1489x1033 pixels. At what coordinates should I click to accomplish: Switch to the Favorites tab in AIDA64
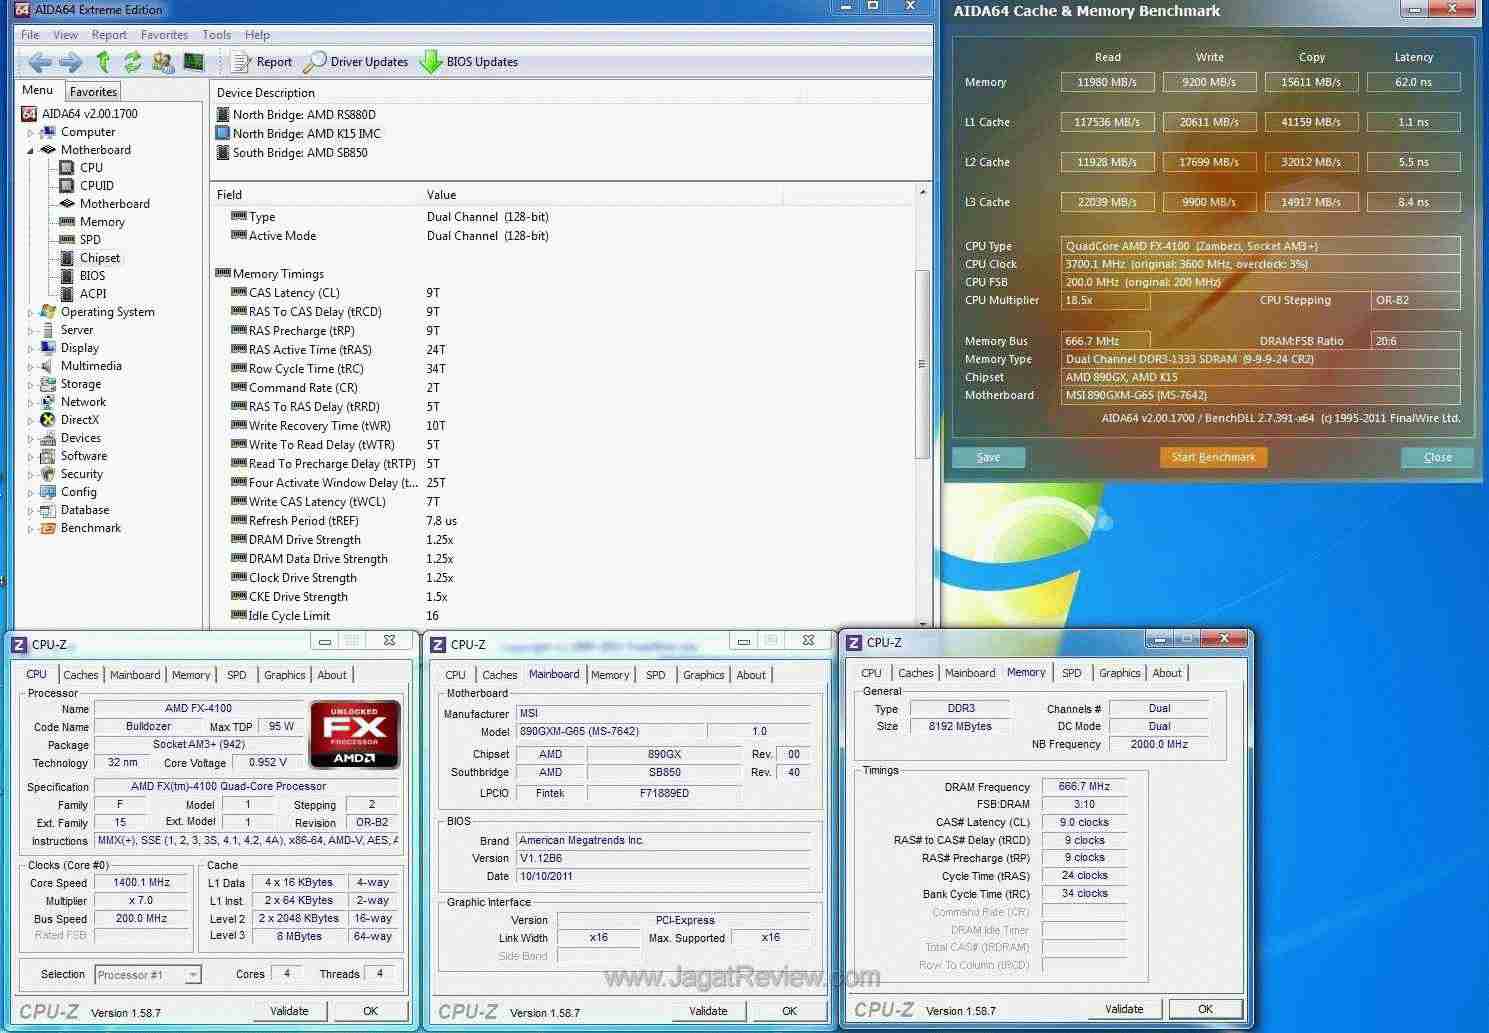pos(93,92)
